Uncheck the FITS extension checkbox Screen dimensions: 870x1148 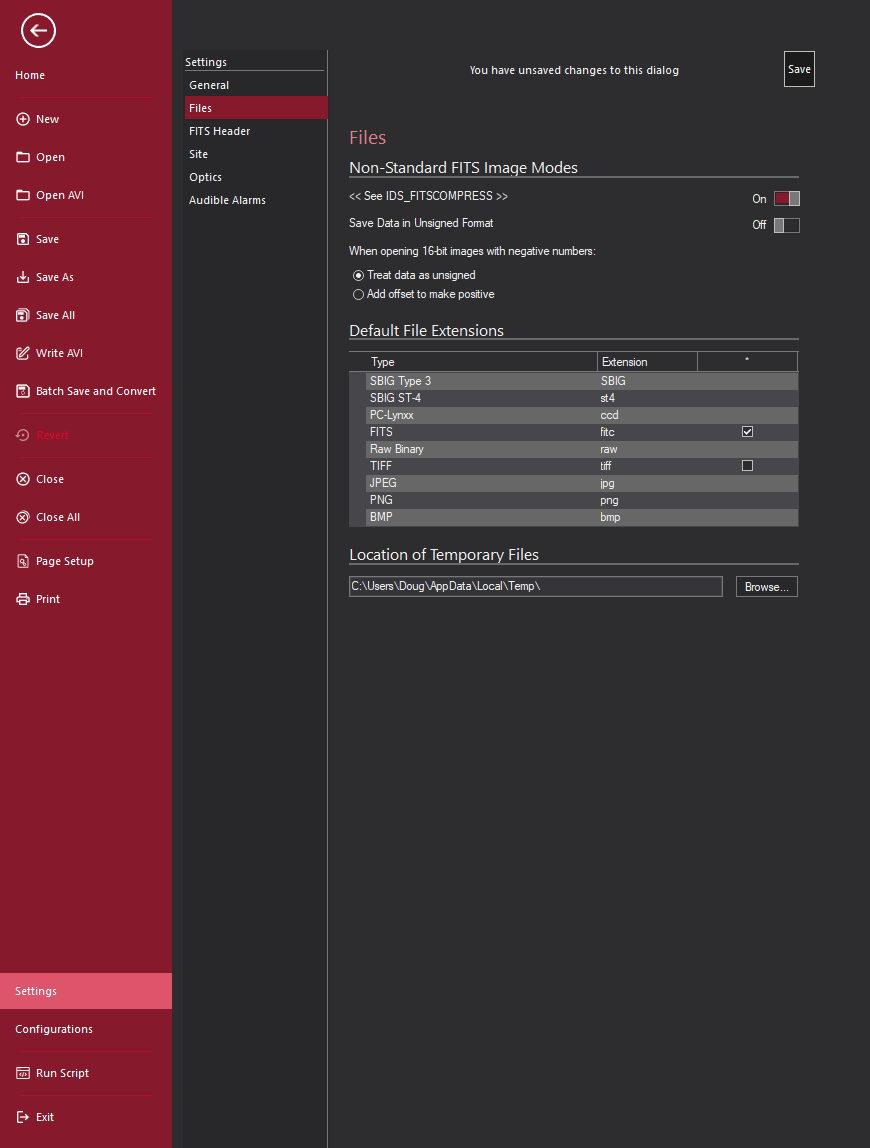point(747,432)
